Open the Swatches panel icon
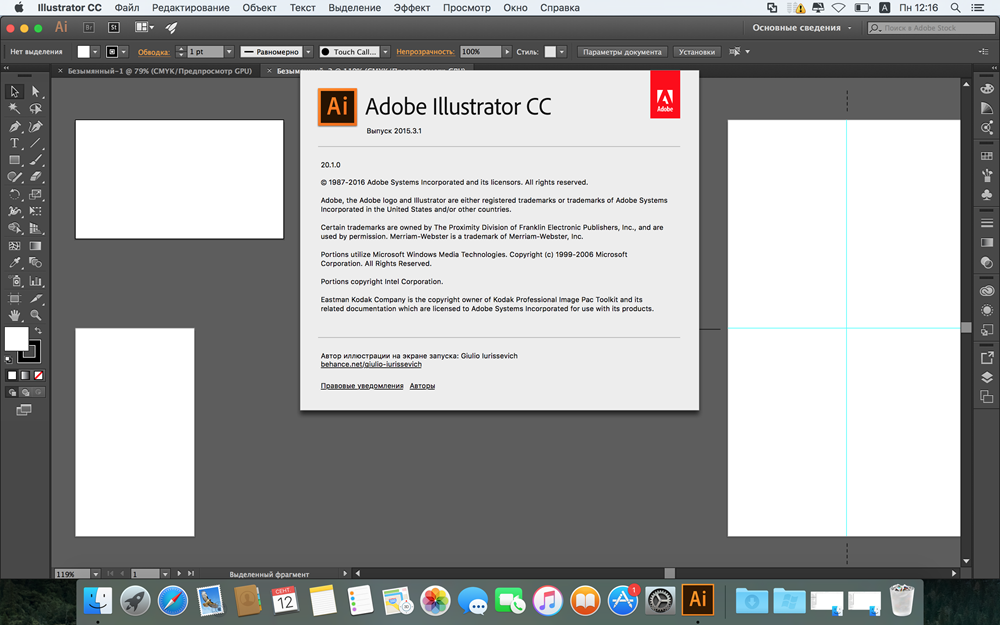The image size is (1000, 625). click(x=987, y=156)
